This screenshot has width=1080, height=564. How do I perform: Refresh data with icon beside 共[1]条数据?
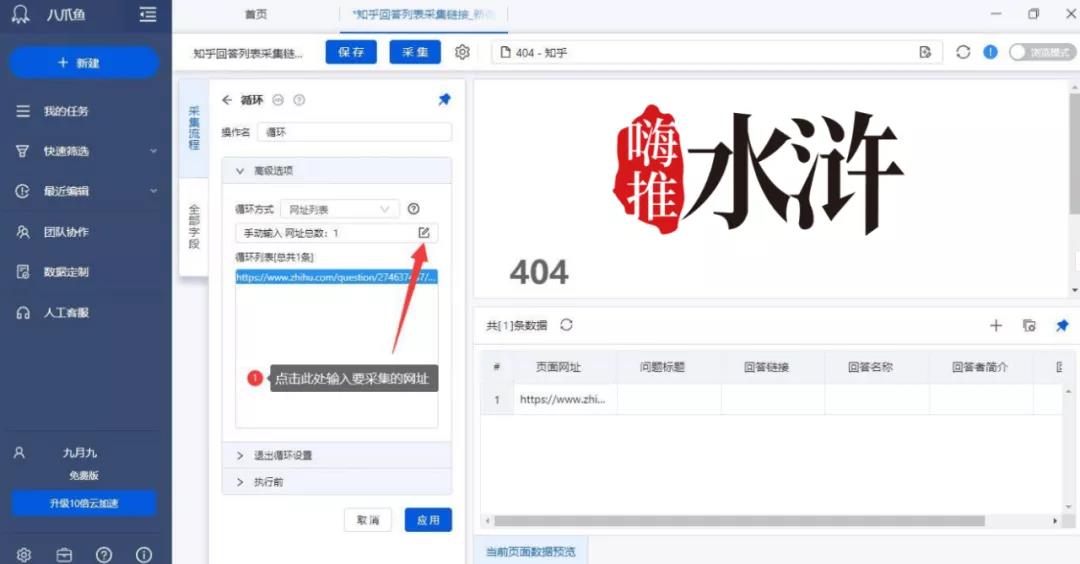coord(566,324)
